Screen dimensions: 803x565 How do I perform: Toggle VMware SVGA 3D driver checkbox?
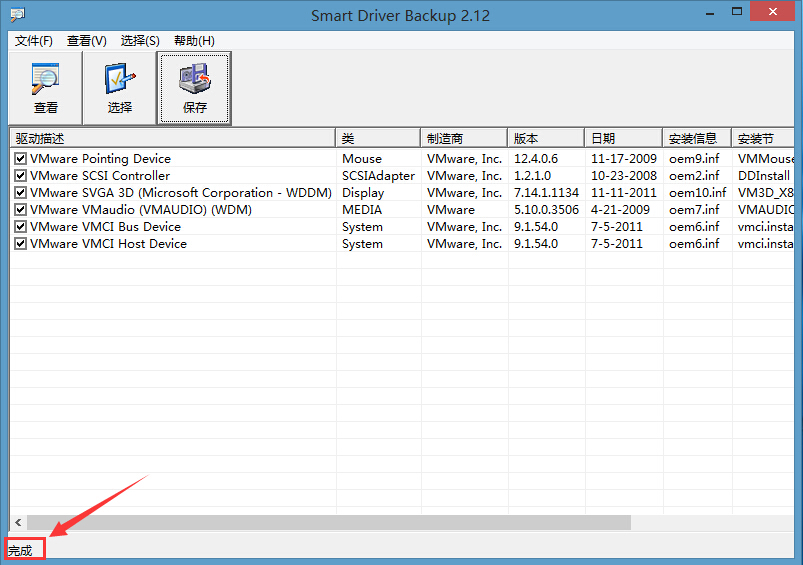(20, 193)
